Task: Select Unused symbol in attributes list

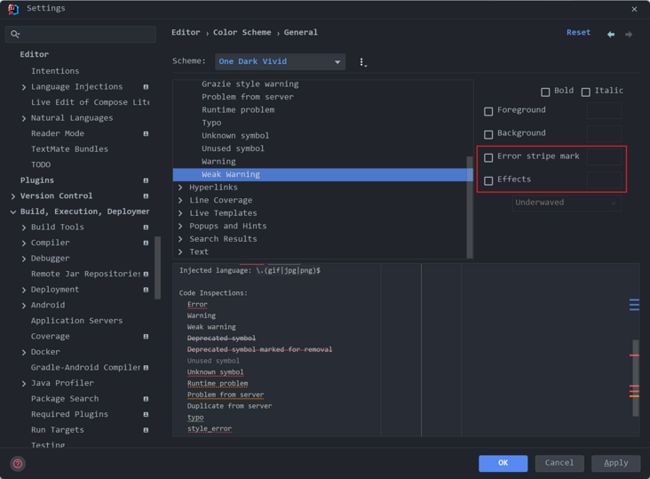Action: (233, 148)
